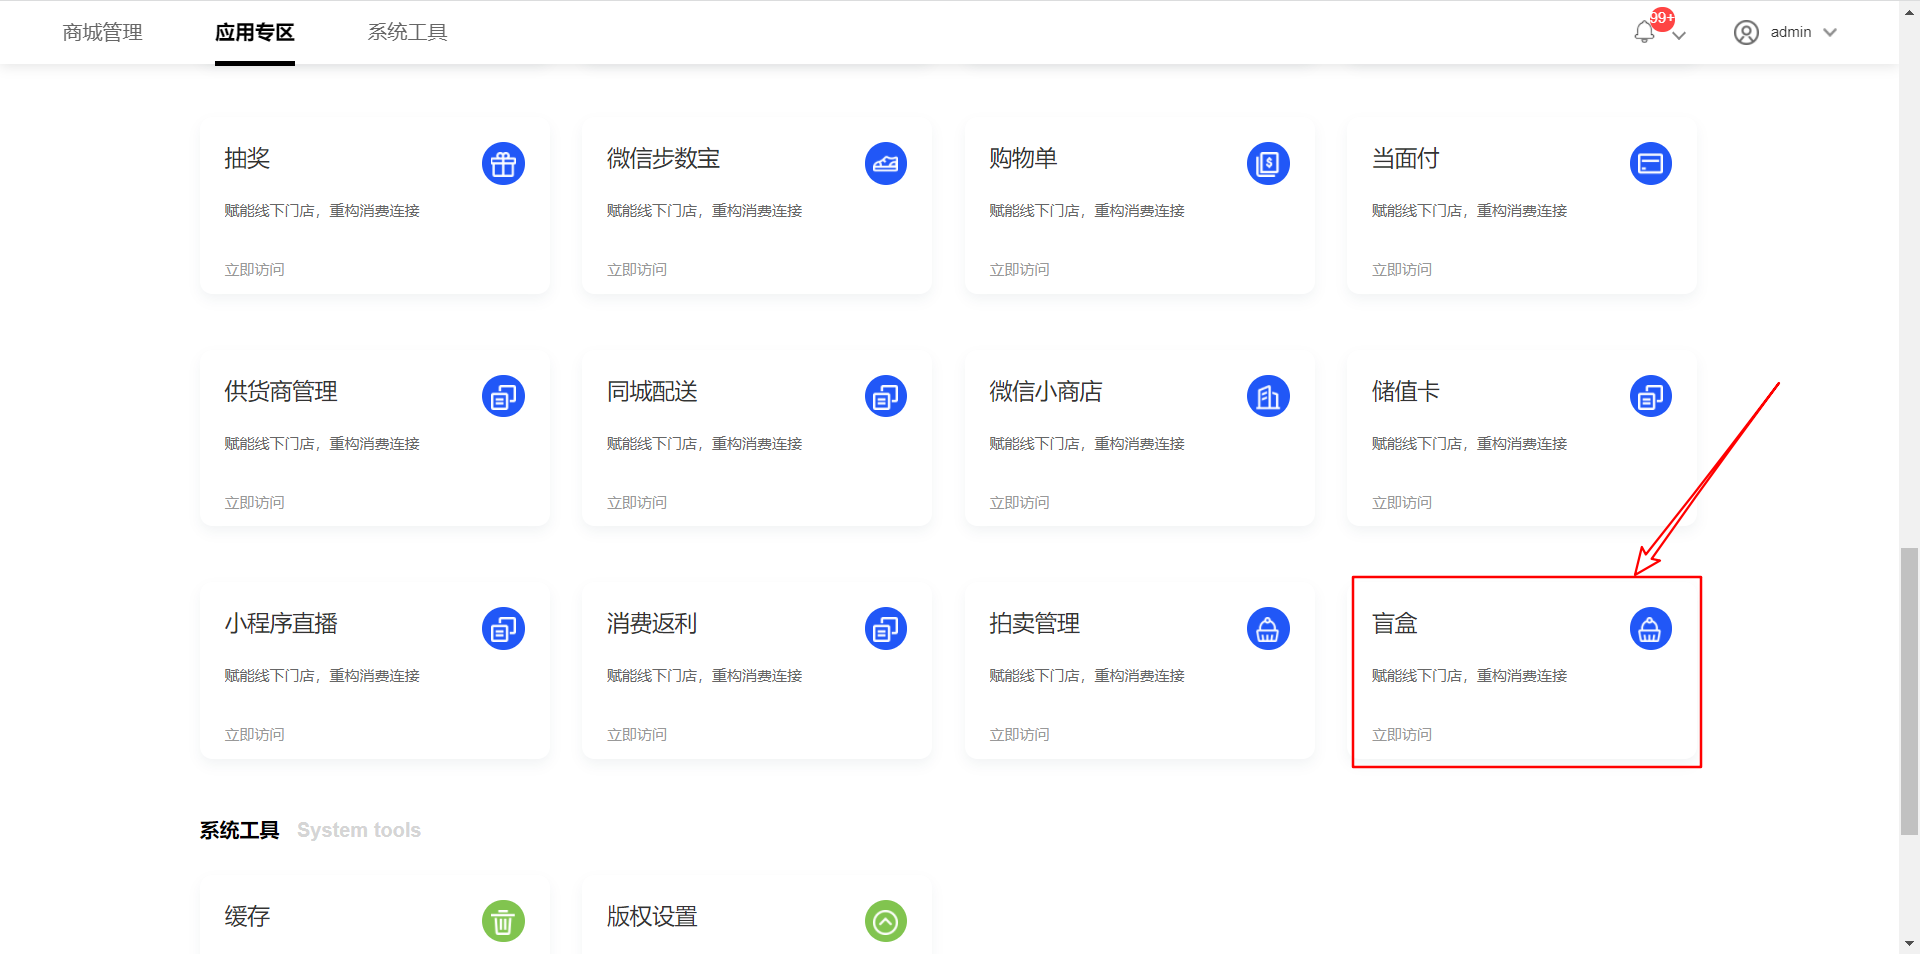Click the green trash icon on 缓存 card
Screen dimensions: 1920x954
pos(503,921)
